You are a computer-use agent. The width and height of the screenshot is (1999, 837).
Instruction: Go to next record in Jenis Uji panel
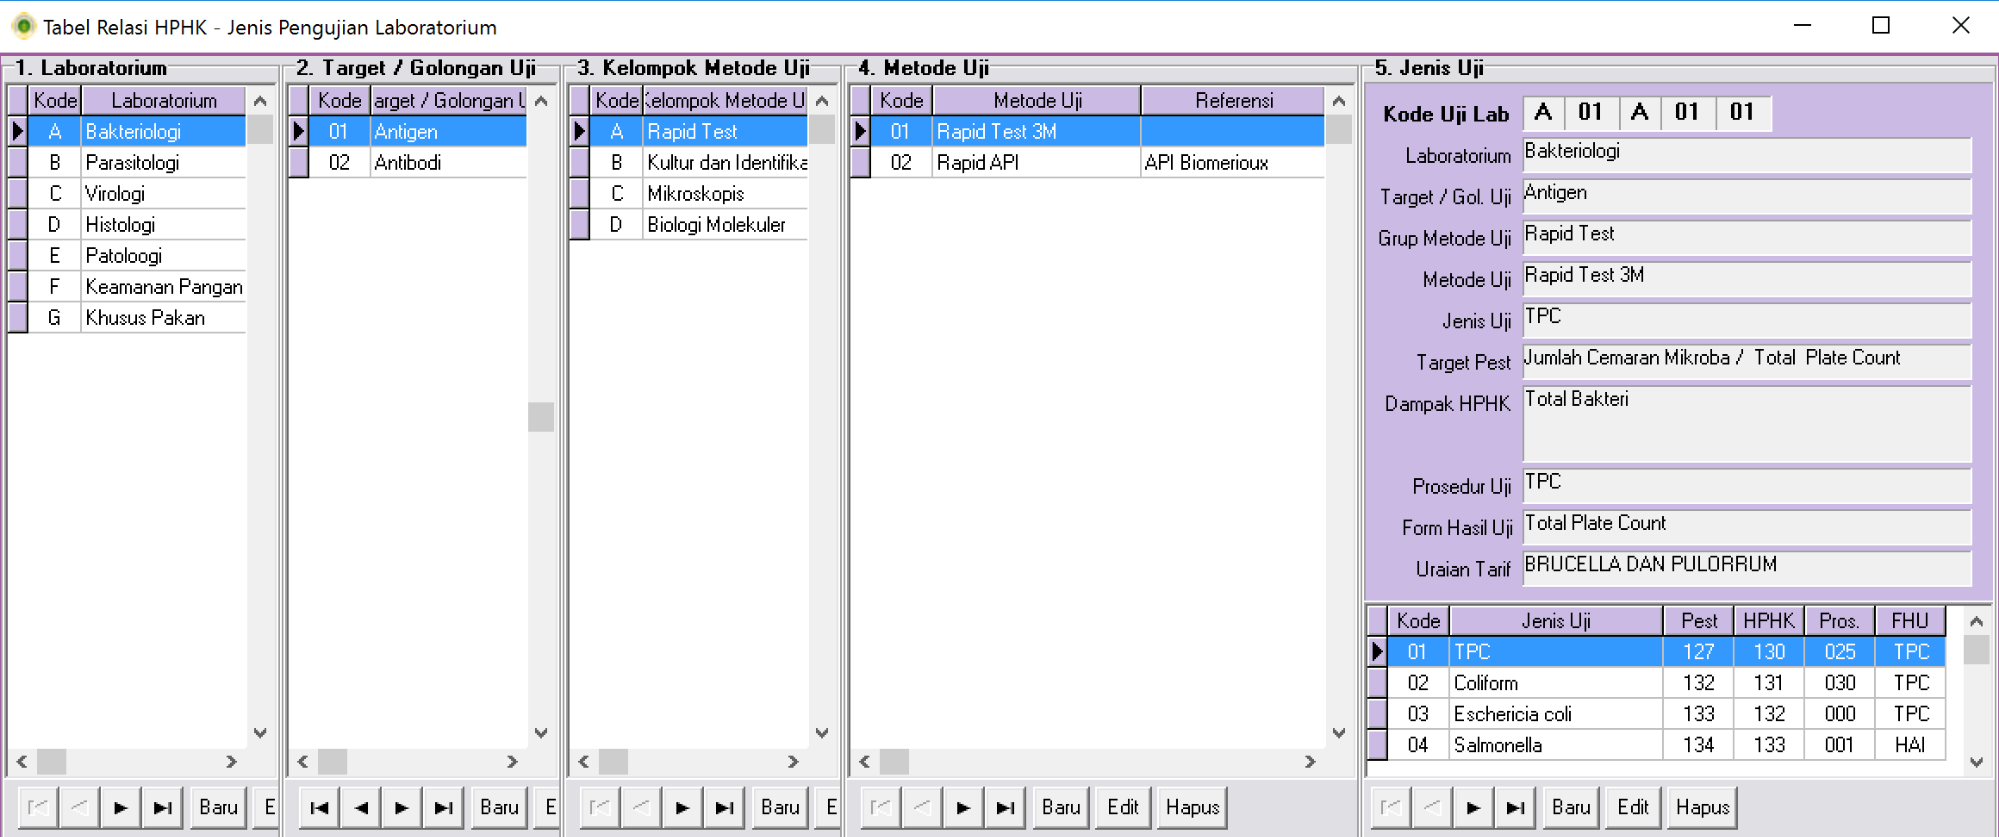tap(1473, 807)
